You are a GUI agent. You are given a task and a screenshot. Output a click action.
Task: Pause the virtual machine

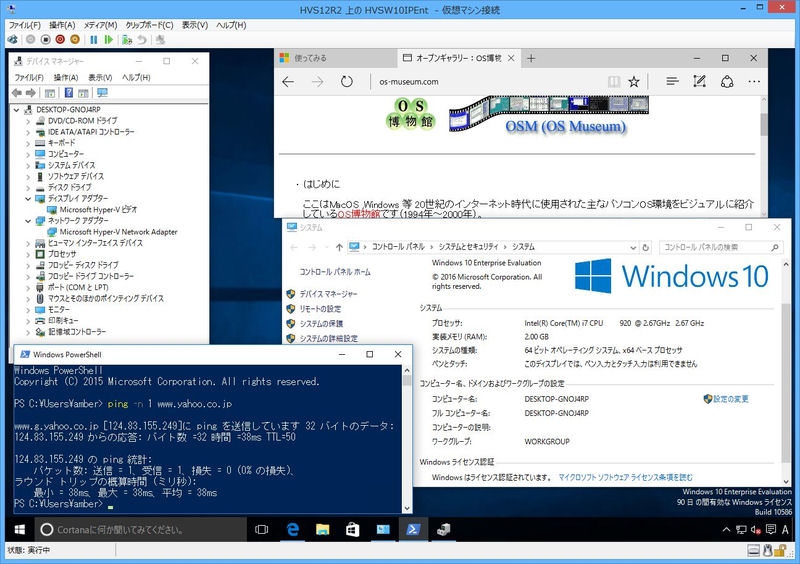click(93, 39)
